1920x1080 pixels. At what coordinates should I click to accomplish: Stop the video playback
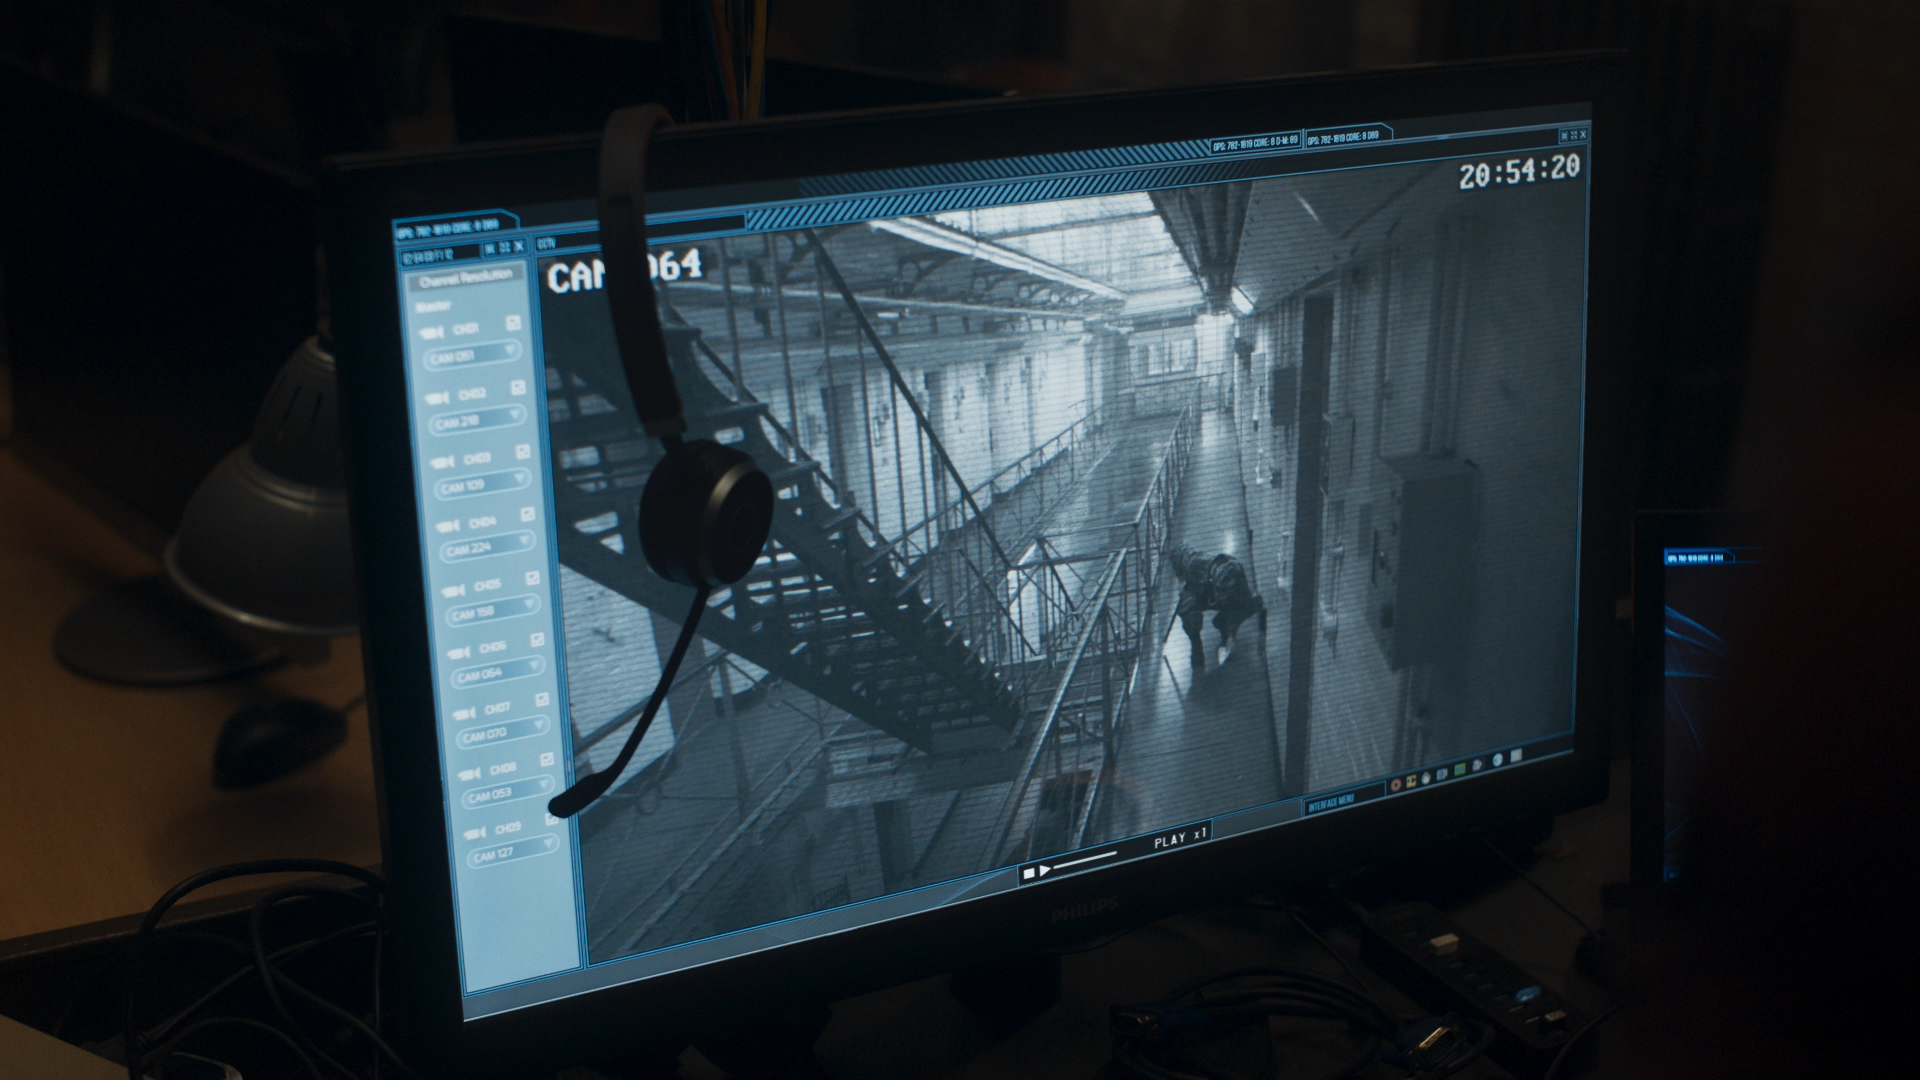[x=1027, y=873]
